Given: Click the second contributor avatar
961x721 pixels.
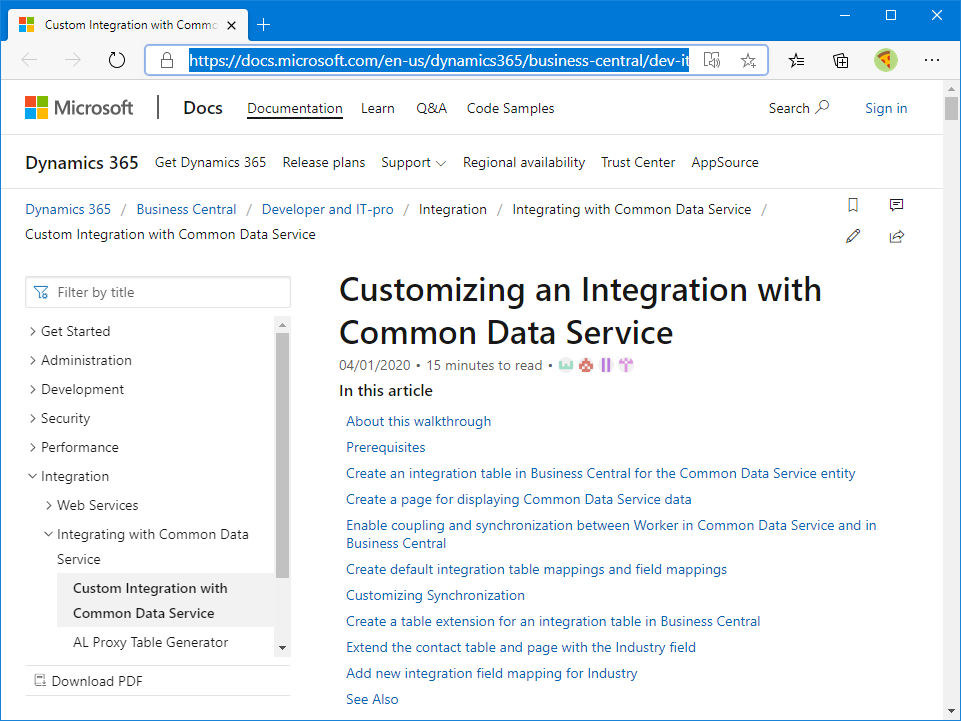Looking at the screenshot, I should 586,365.
